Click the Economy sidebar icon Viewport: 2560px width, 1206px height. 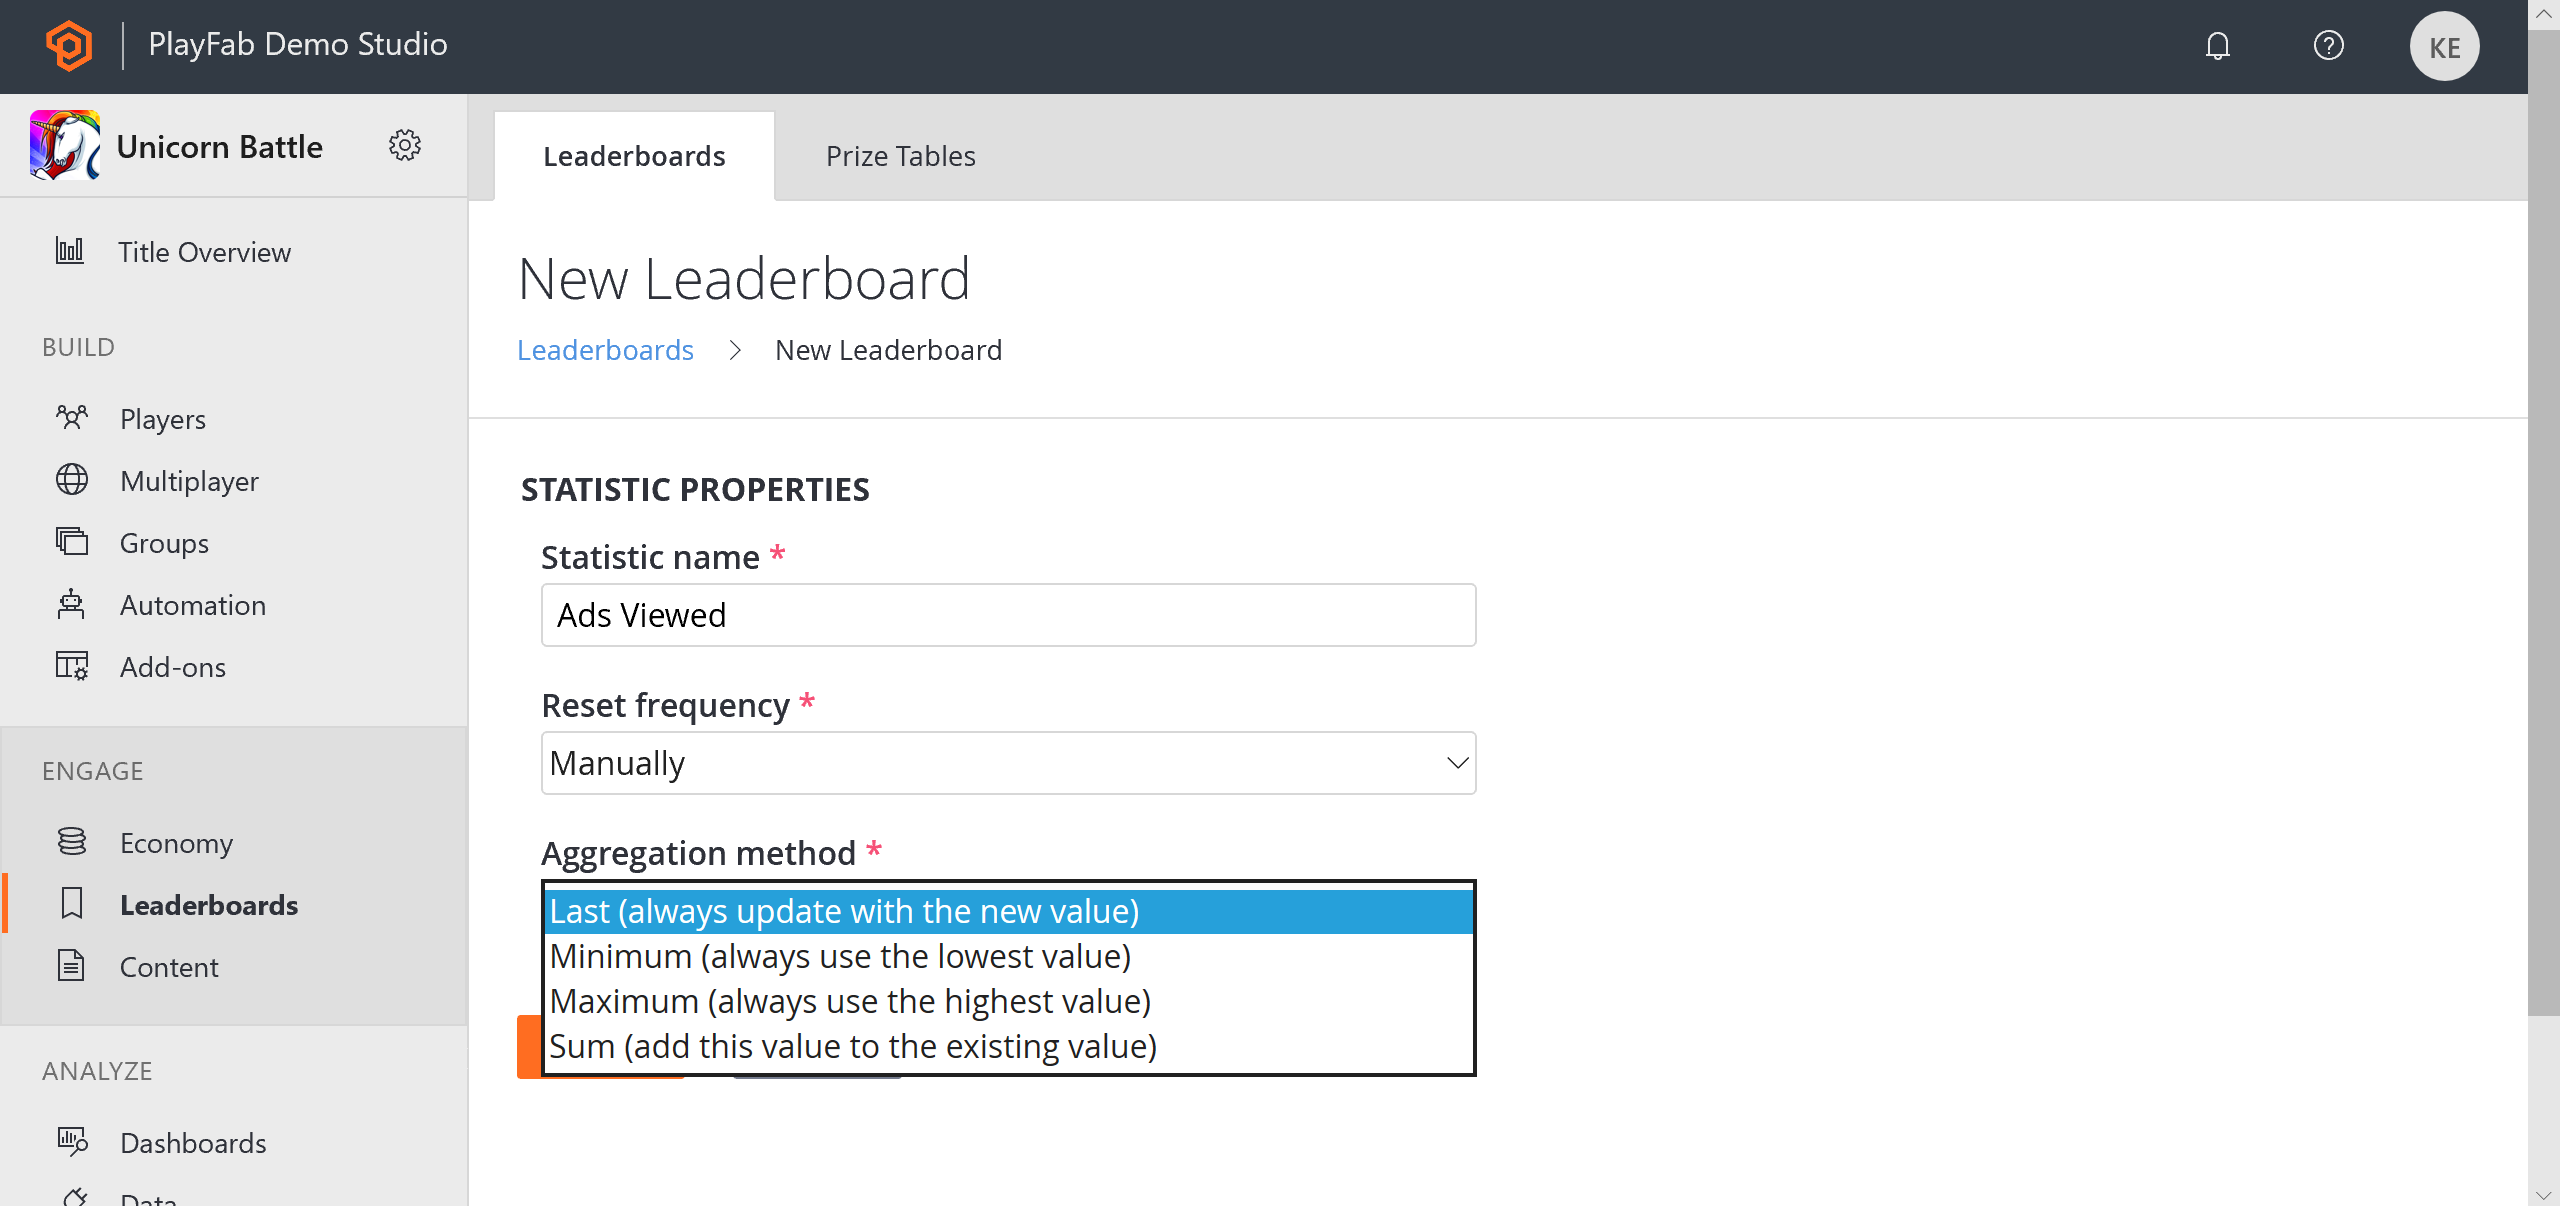[72, 842]
